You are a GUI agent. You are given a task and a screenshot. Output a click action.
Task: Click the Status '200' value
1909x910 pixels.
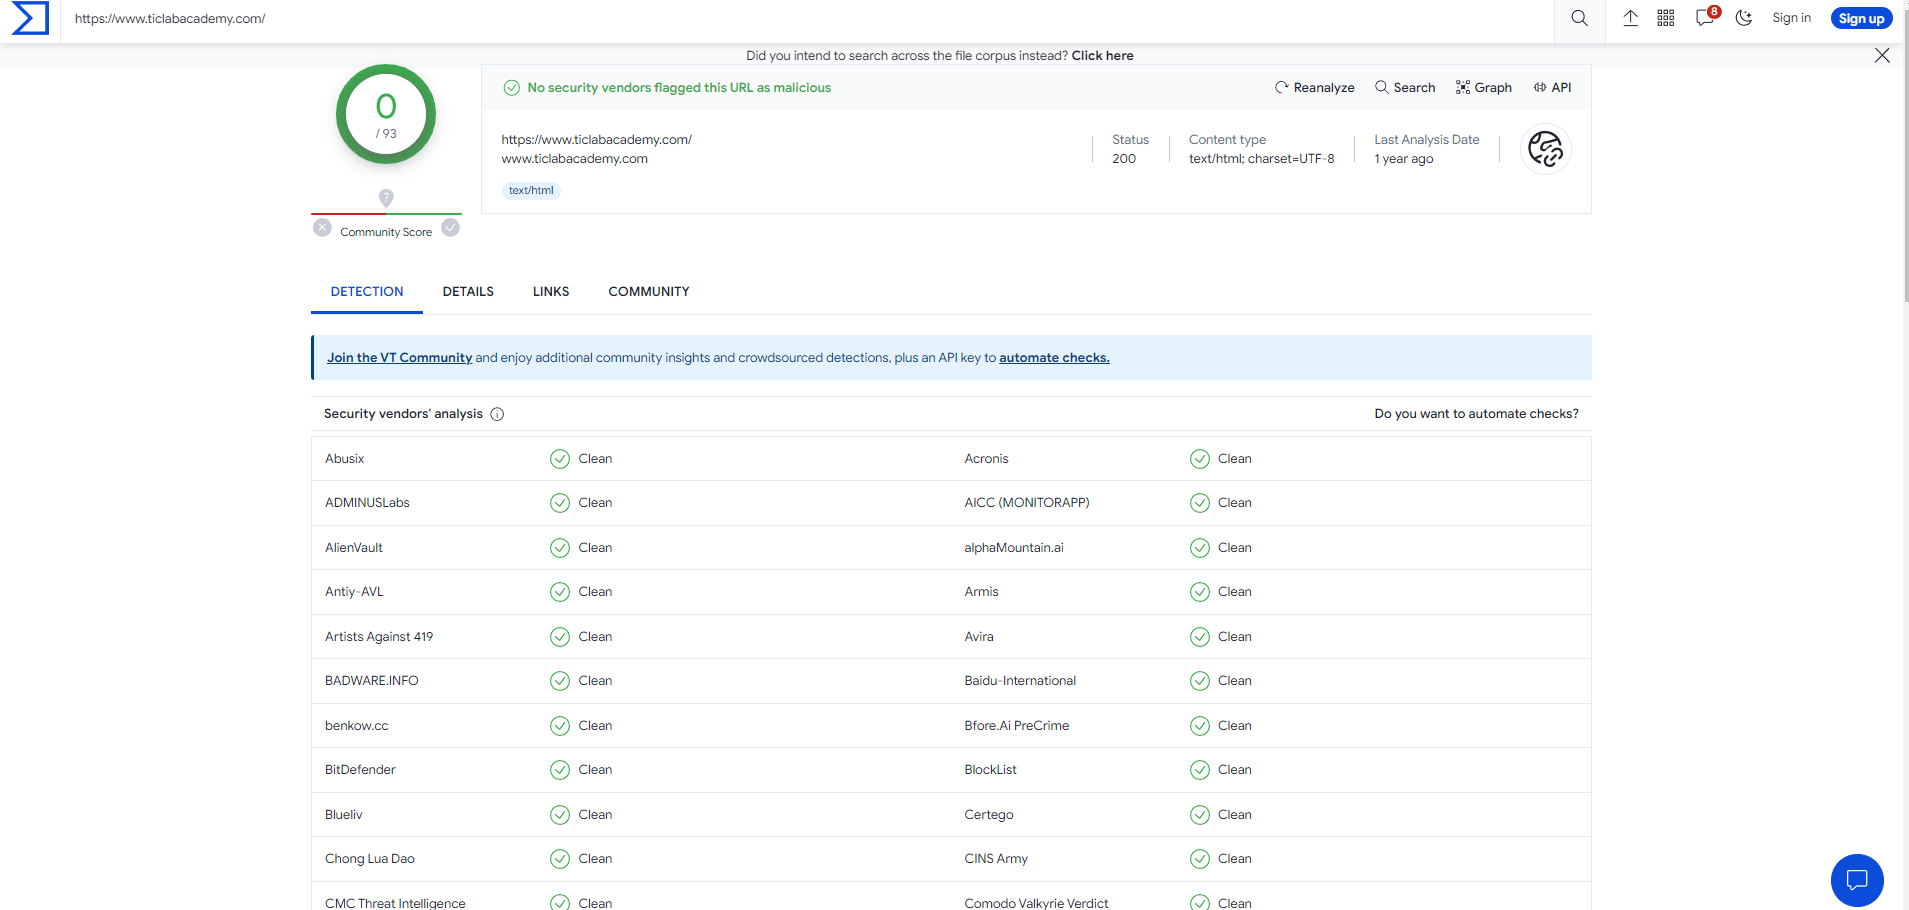(x=1124, y=159)
